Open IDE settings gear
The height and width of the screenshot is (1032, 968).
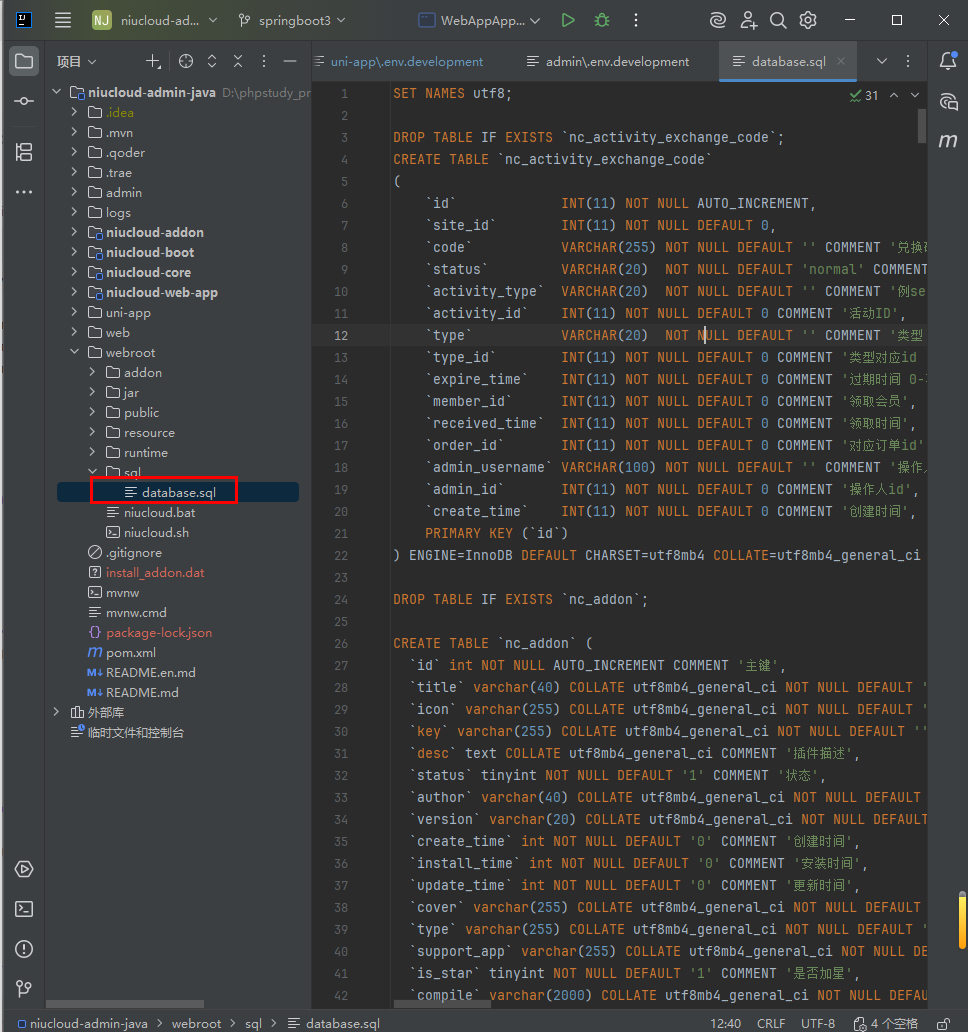(808, 20)
